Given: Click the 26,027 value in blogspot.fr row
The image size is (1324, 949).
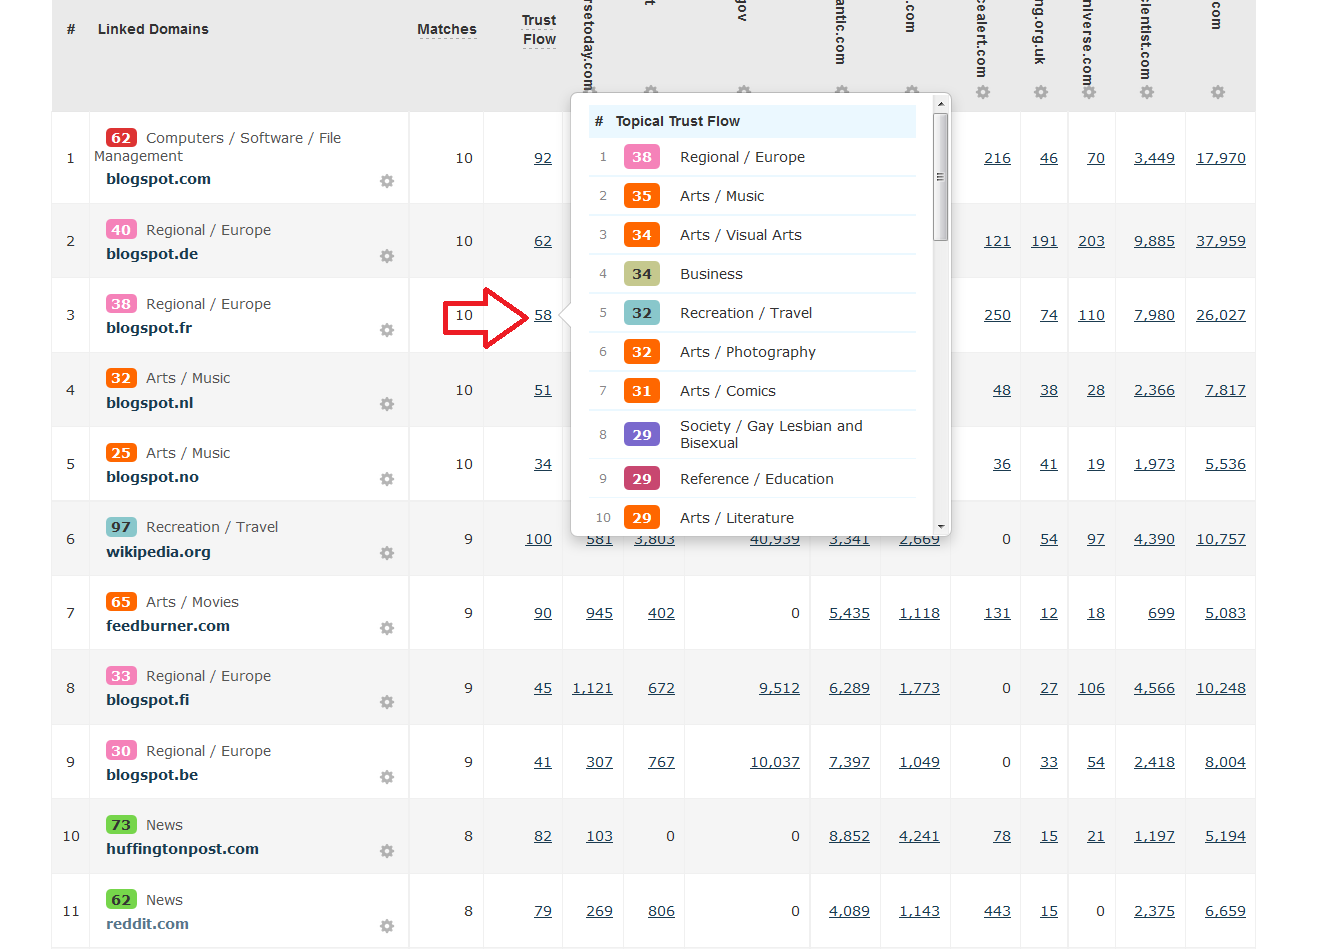Looking at the screenshot, I should (1221, 315).
